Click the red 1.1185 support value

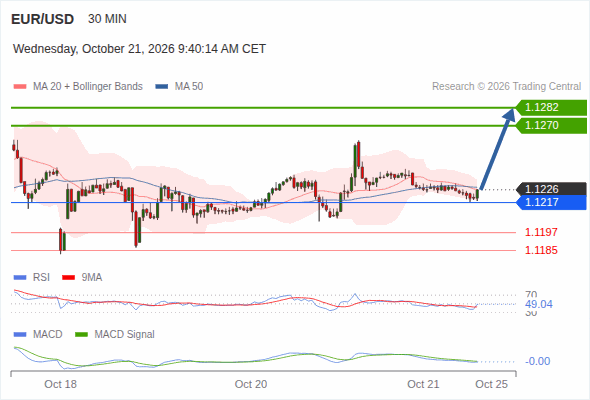click(x=541, y=250)
